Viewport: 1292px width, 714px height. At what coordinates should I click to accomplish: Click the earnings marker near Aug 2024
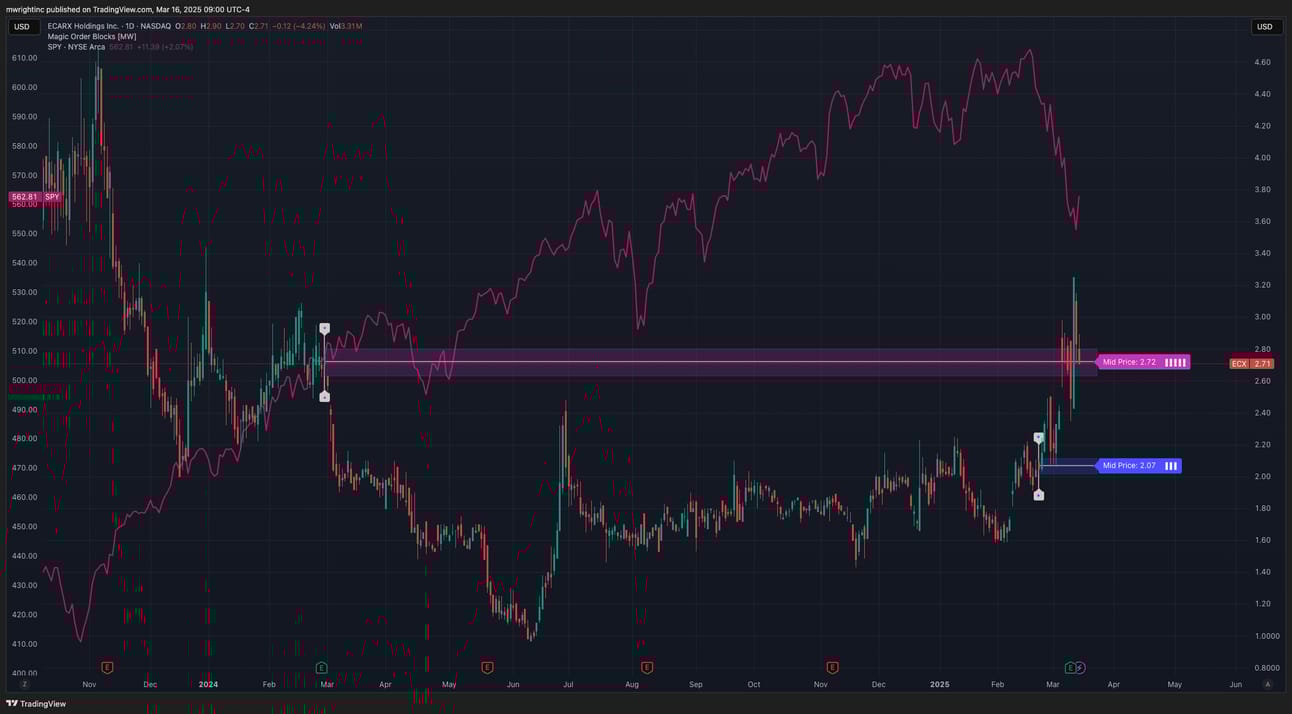click(x=647, y=667)
